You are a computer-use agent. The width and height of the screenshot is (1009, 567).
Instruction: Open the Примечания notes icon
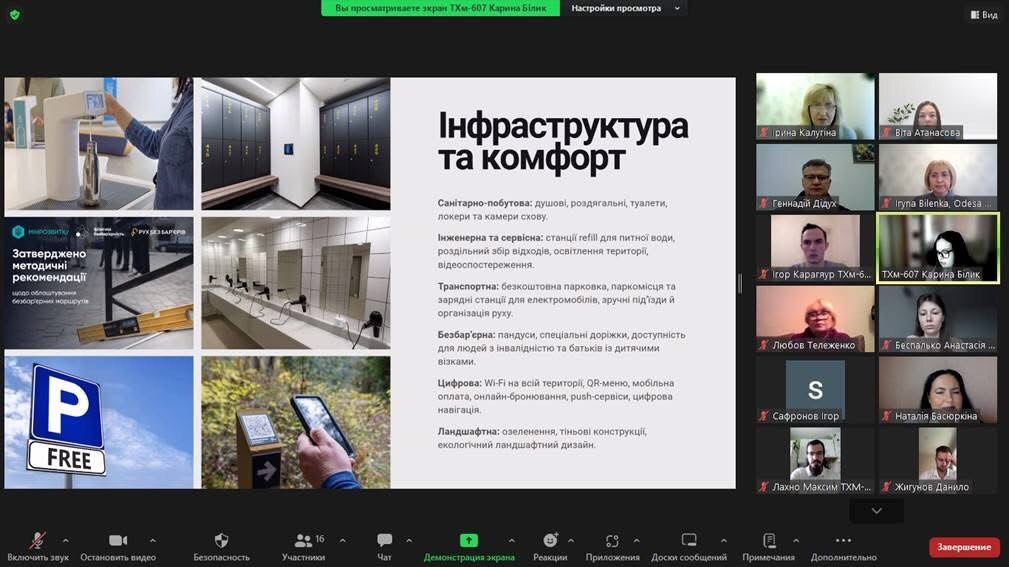click(x=768, y=541)
